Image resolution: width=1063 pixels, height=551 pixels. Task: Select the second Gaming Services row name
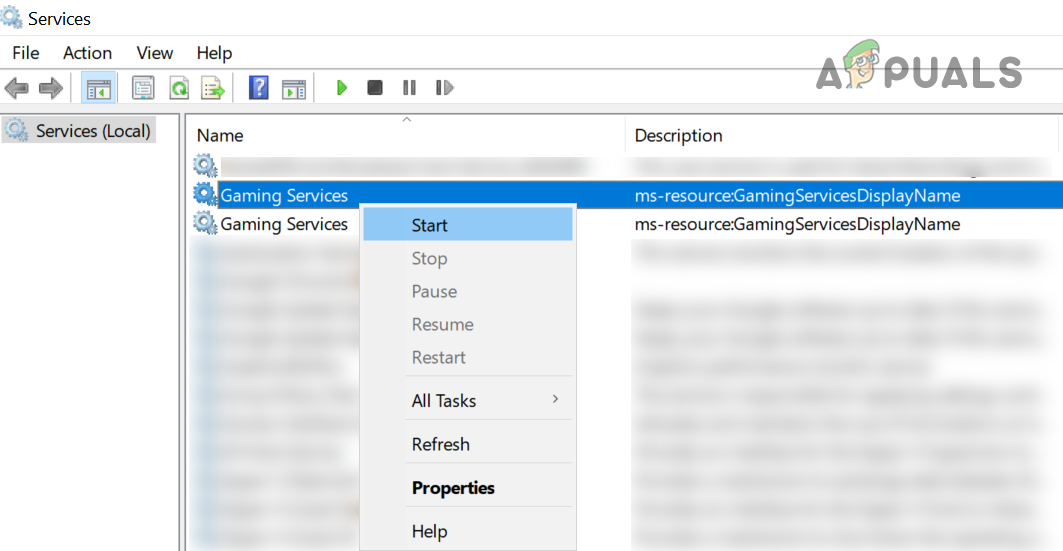(284, 224)
